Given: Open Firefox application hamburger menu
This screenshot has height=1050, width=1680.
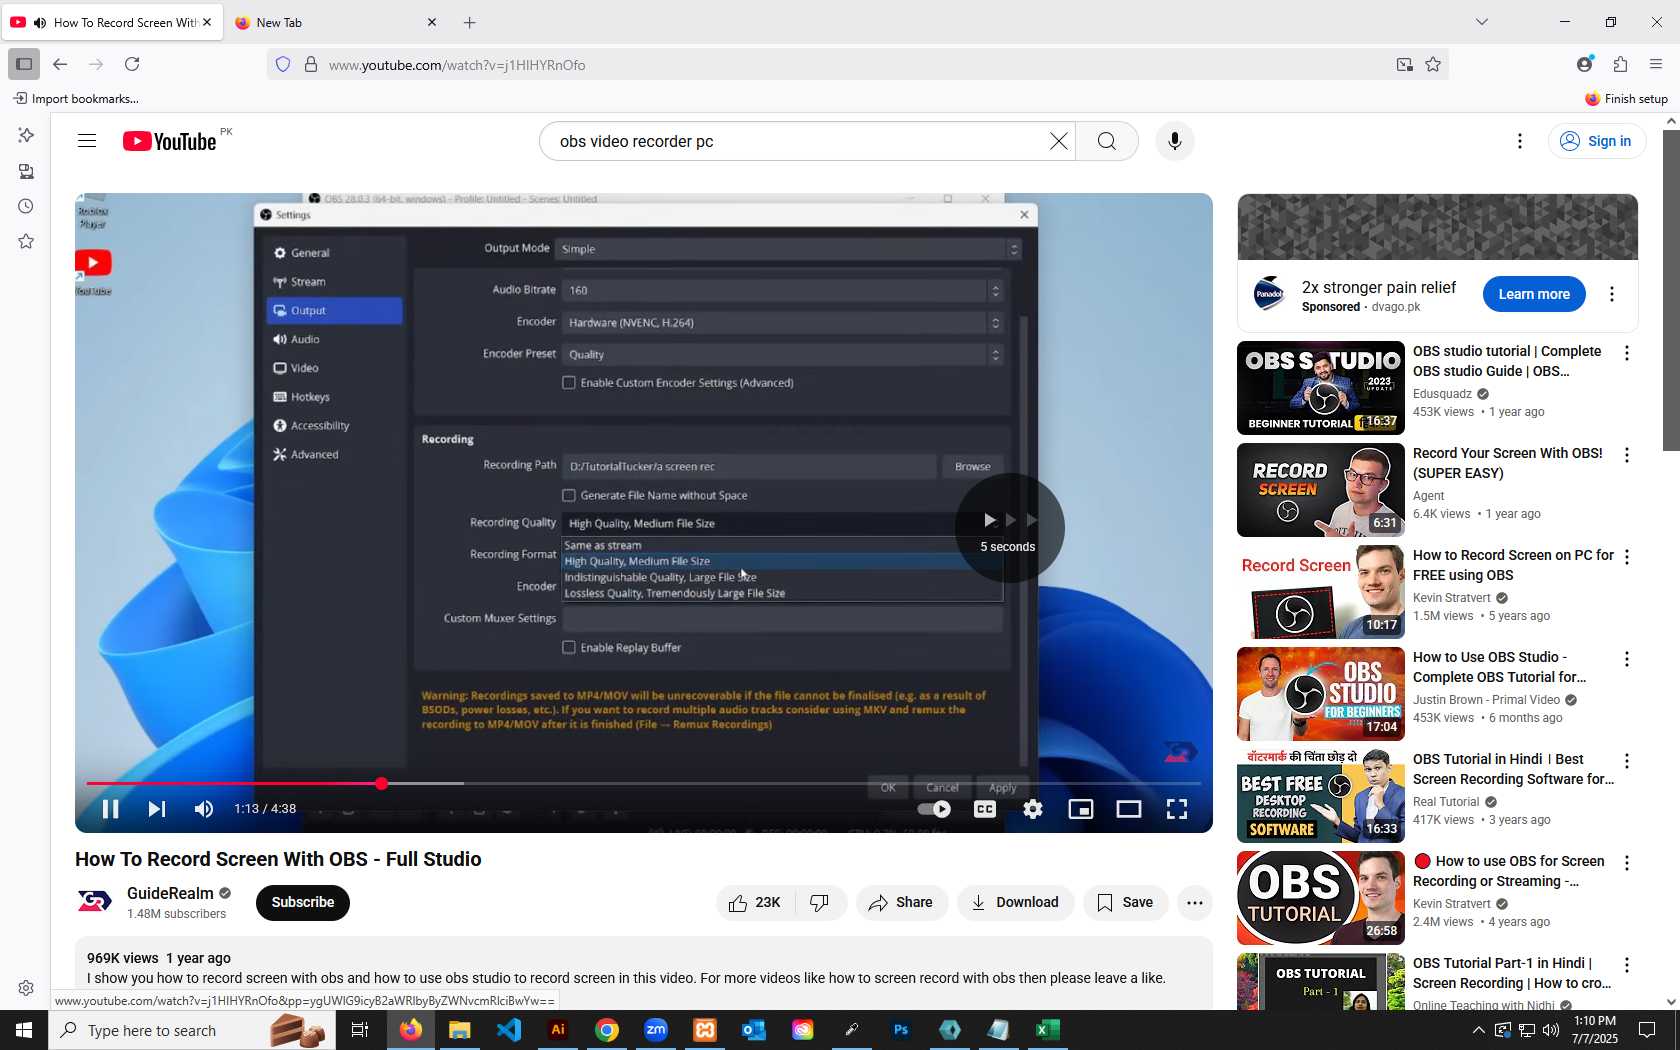Looking at the screenshot, I should click(x=1656, y=64).
